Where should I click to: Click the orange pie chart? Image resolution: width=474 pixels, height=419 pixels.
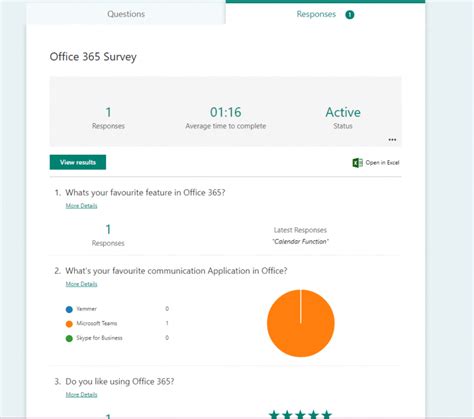tap(301, 323)
